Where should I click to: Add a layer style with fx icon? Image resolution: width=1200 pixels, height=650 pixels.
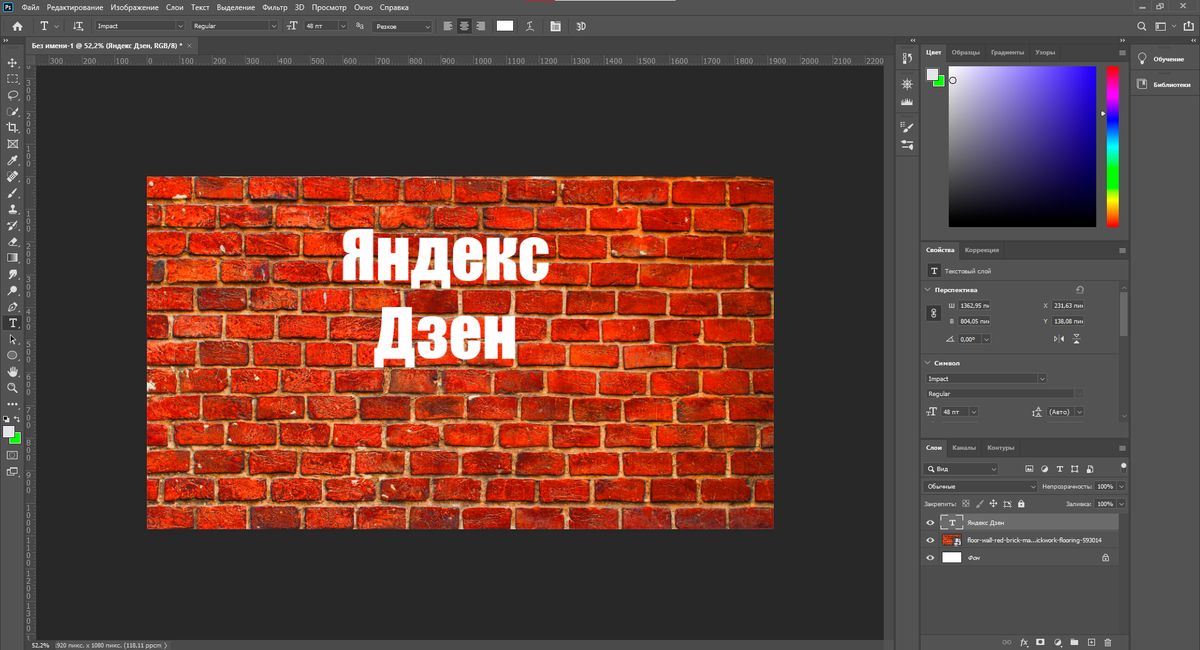click(1024, 642)
